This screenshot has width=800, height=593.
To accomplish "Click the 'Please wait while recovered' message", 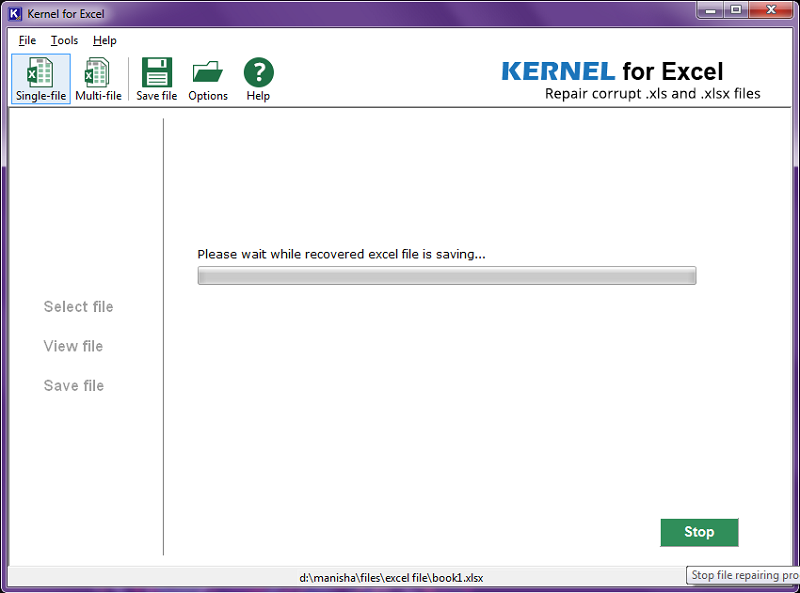I will [341, 254].
